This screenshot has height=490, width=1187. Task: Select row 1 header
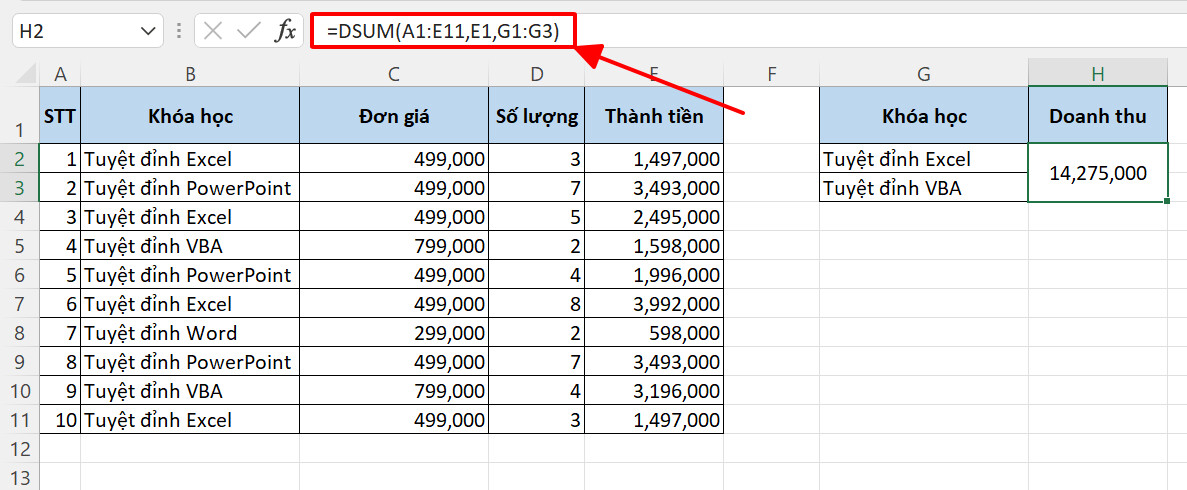tap(20, 115)
